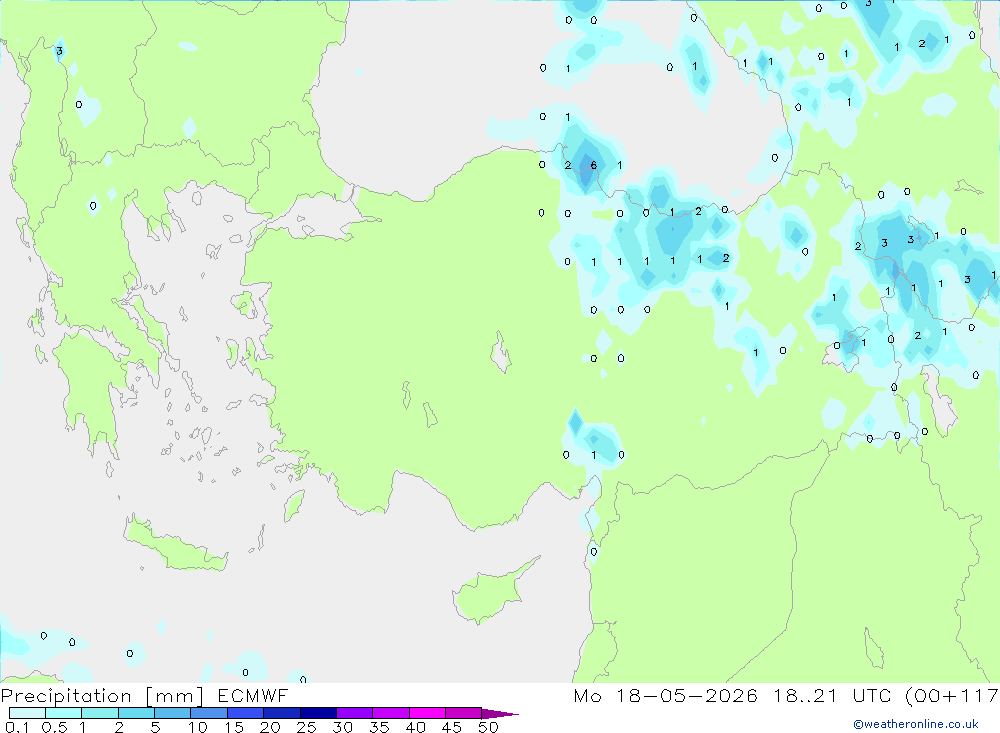Image resolution: width=1000 pixels, height=733 pixels.
Task: Click the '[mm]' unit label
Action: [175, 696]
